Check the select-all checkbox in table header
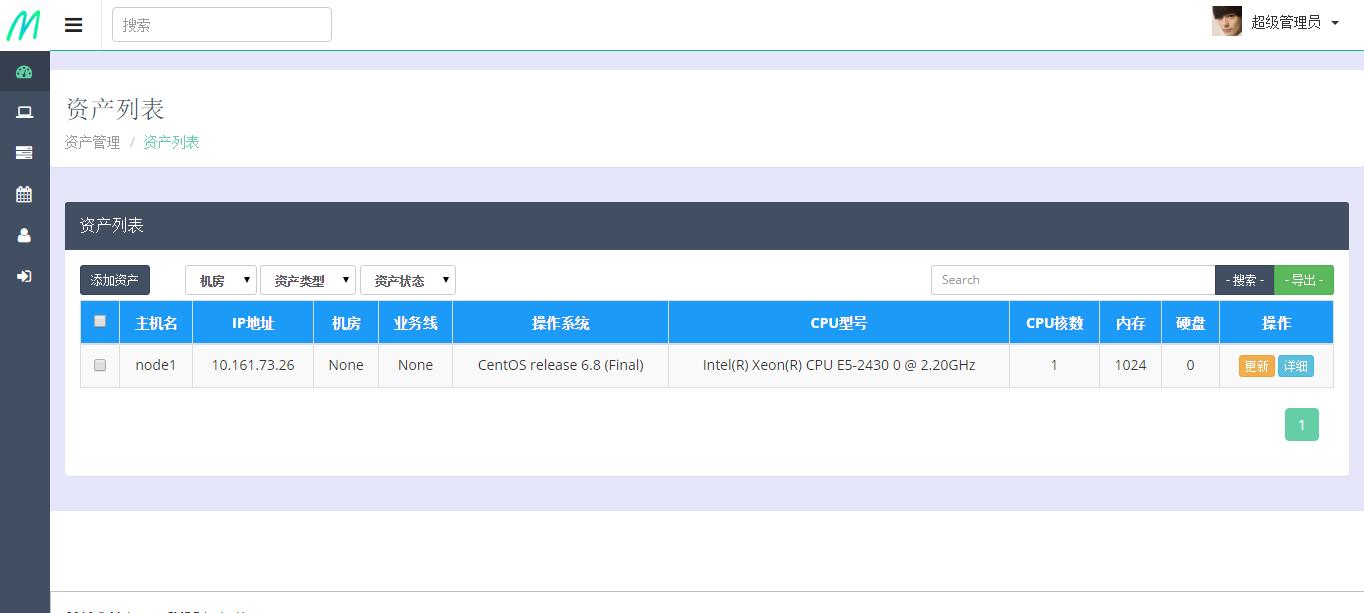This screenshot has height=613, width=1364. [x=100, y=321]
